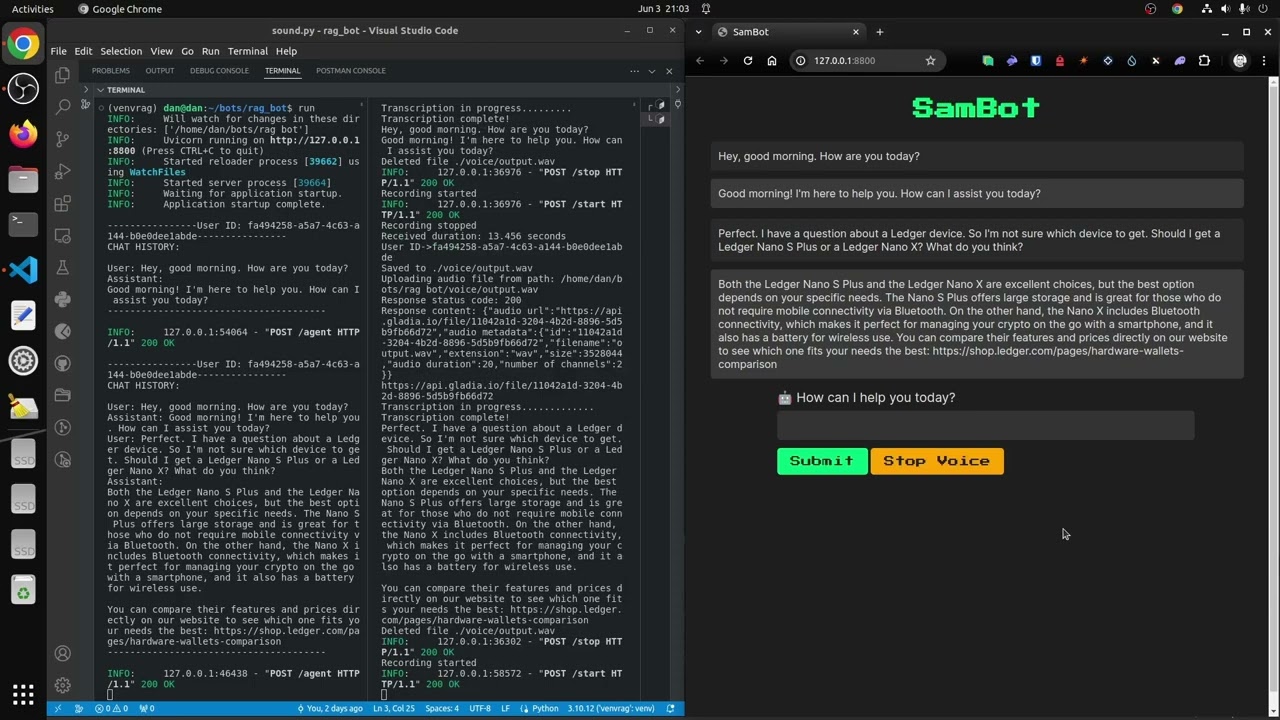This screenshot has height=720, width=1280.
Task: Select Python language mode in status bar
Action: (545, 708)
